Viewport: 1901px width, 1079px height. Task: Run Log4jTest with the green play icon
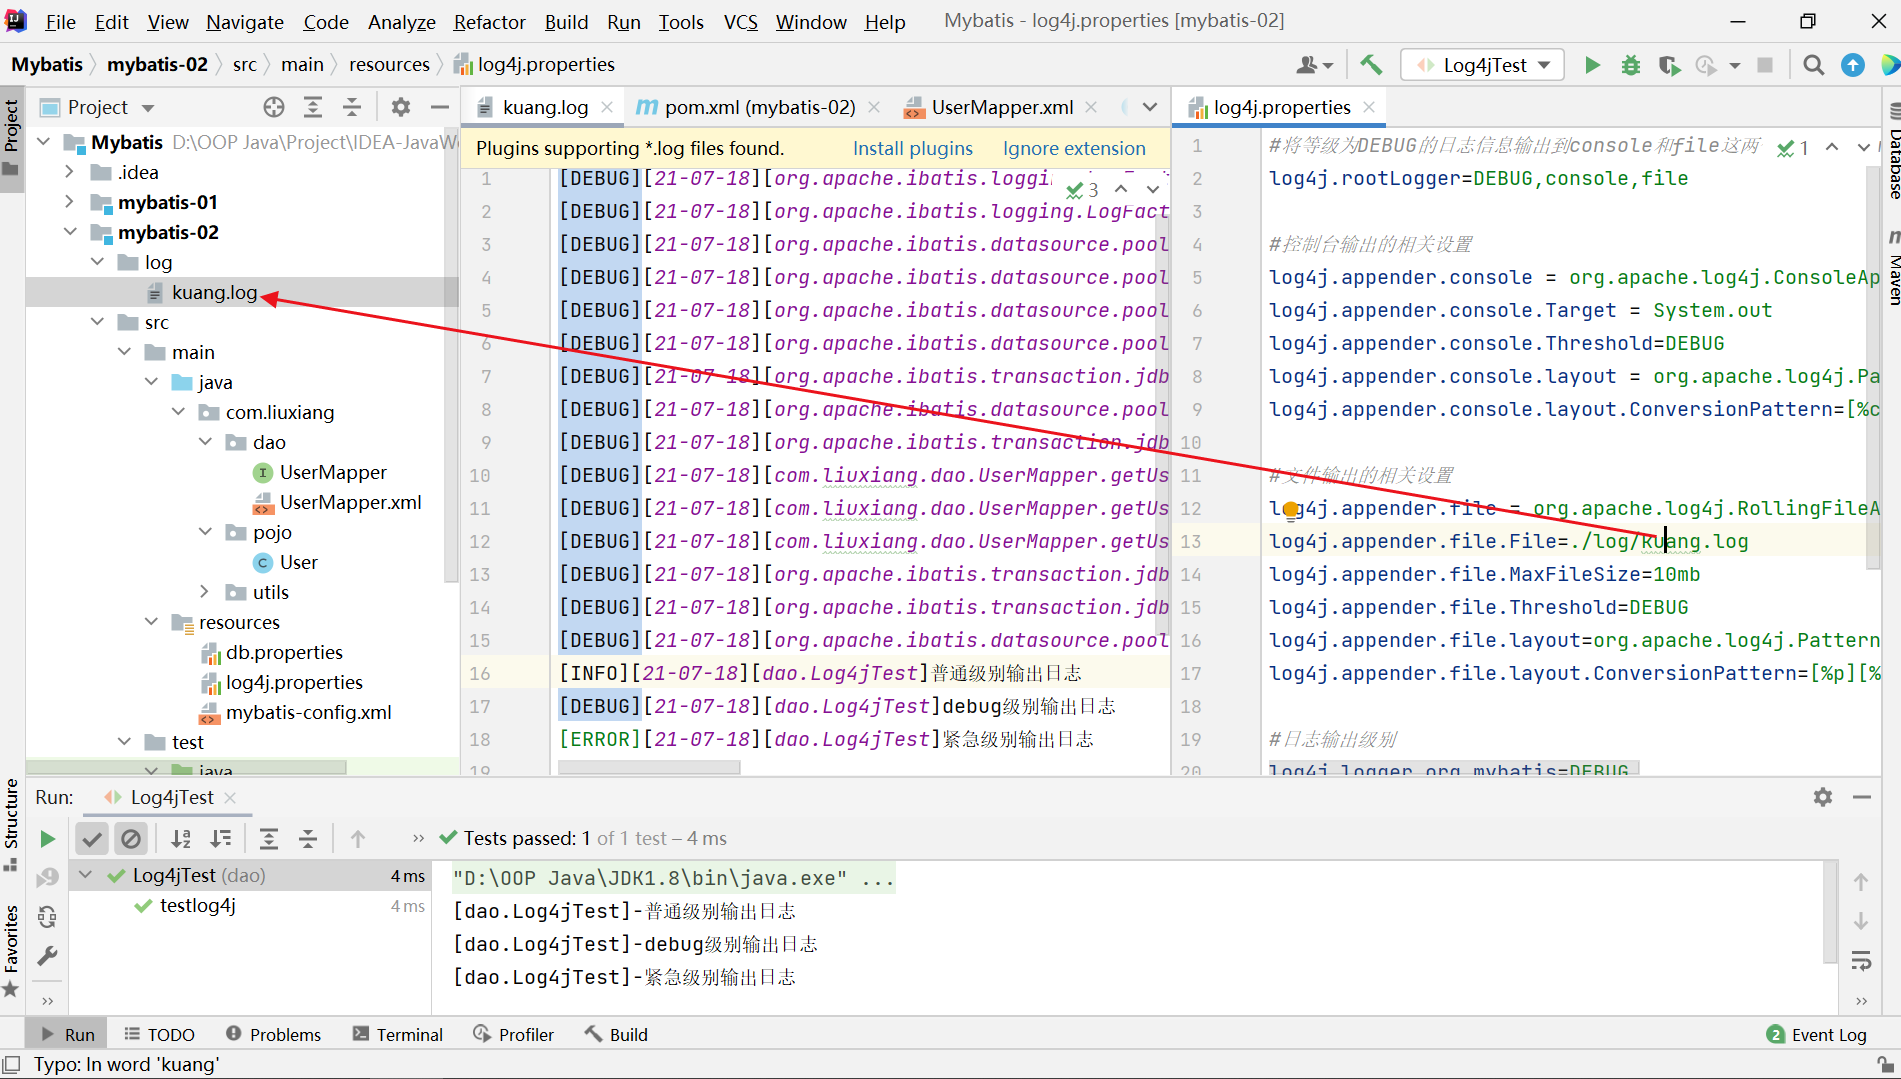pos(1592,65)
